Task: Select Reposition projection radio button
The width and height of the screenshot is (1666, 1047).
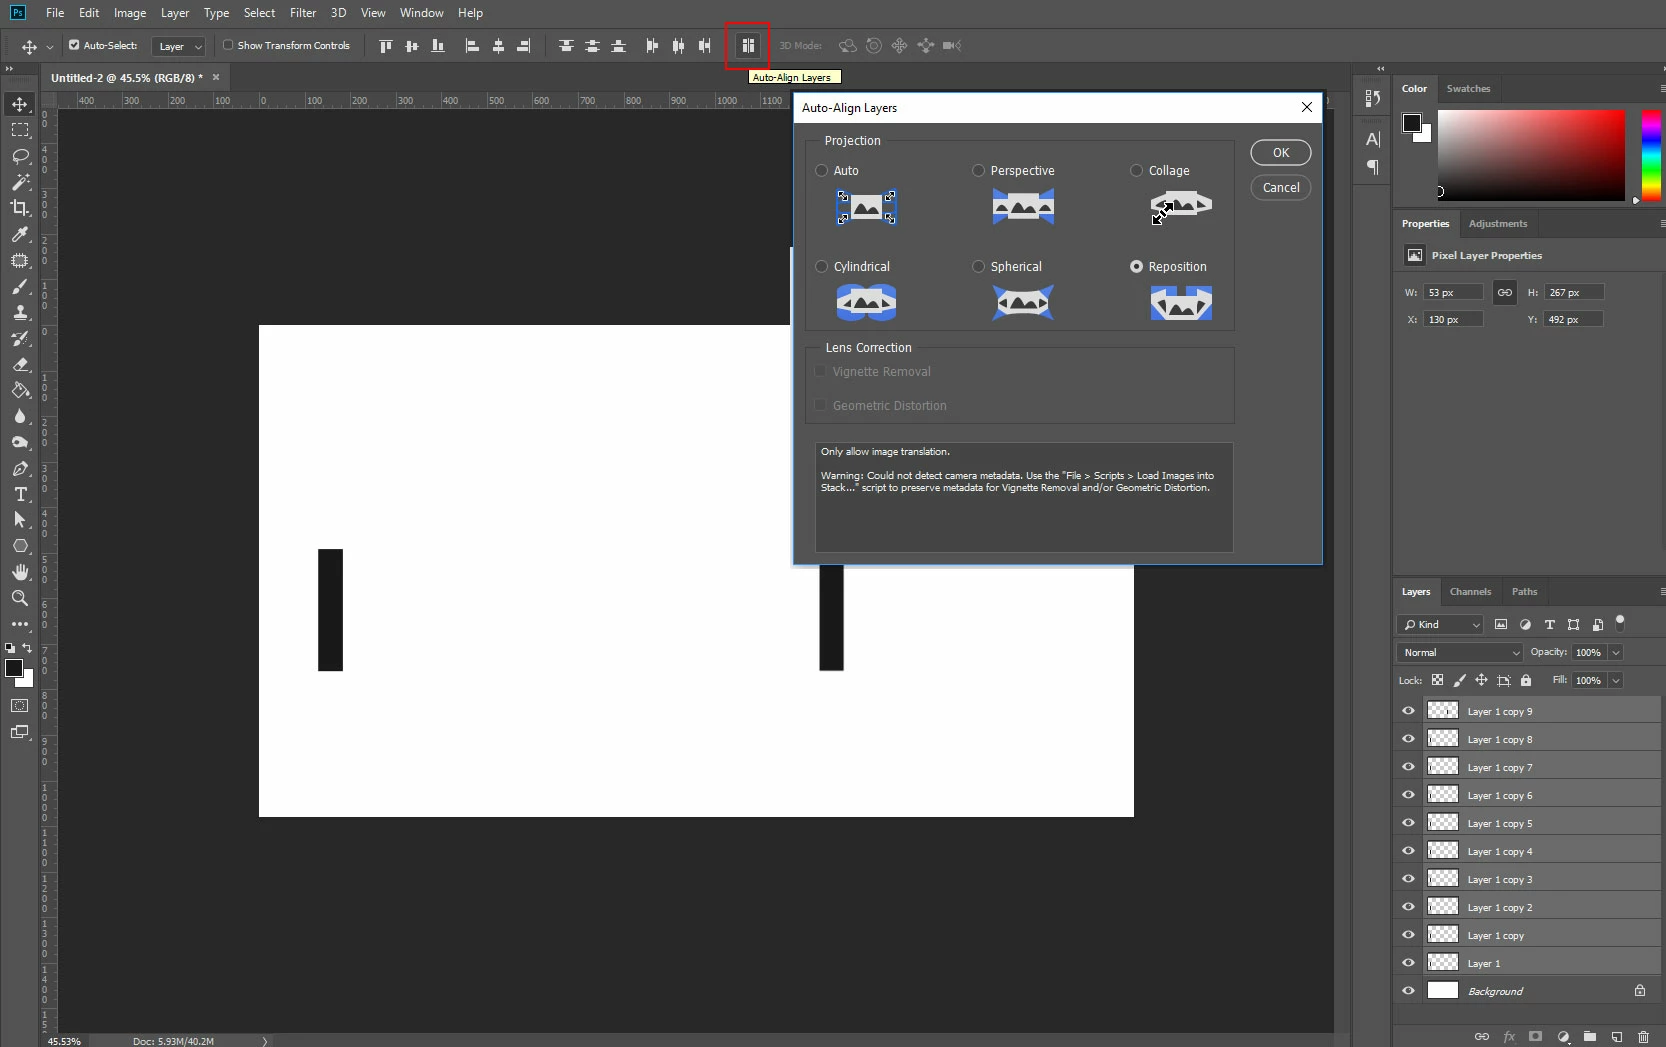Action: click(x=1136, y=267)
